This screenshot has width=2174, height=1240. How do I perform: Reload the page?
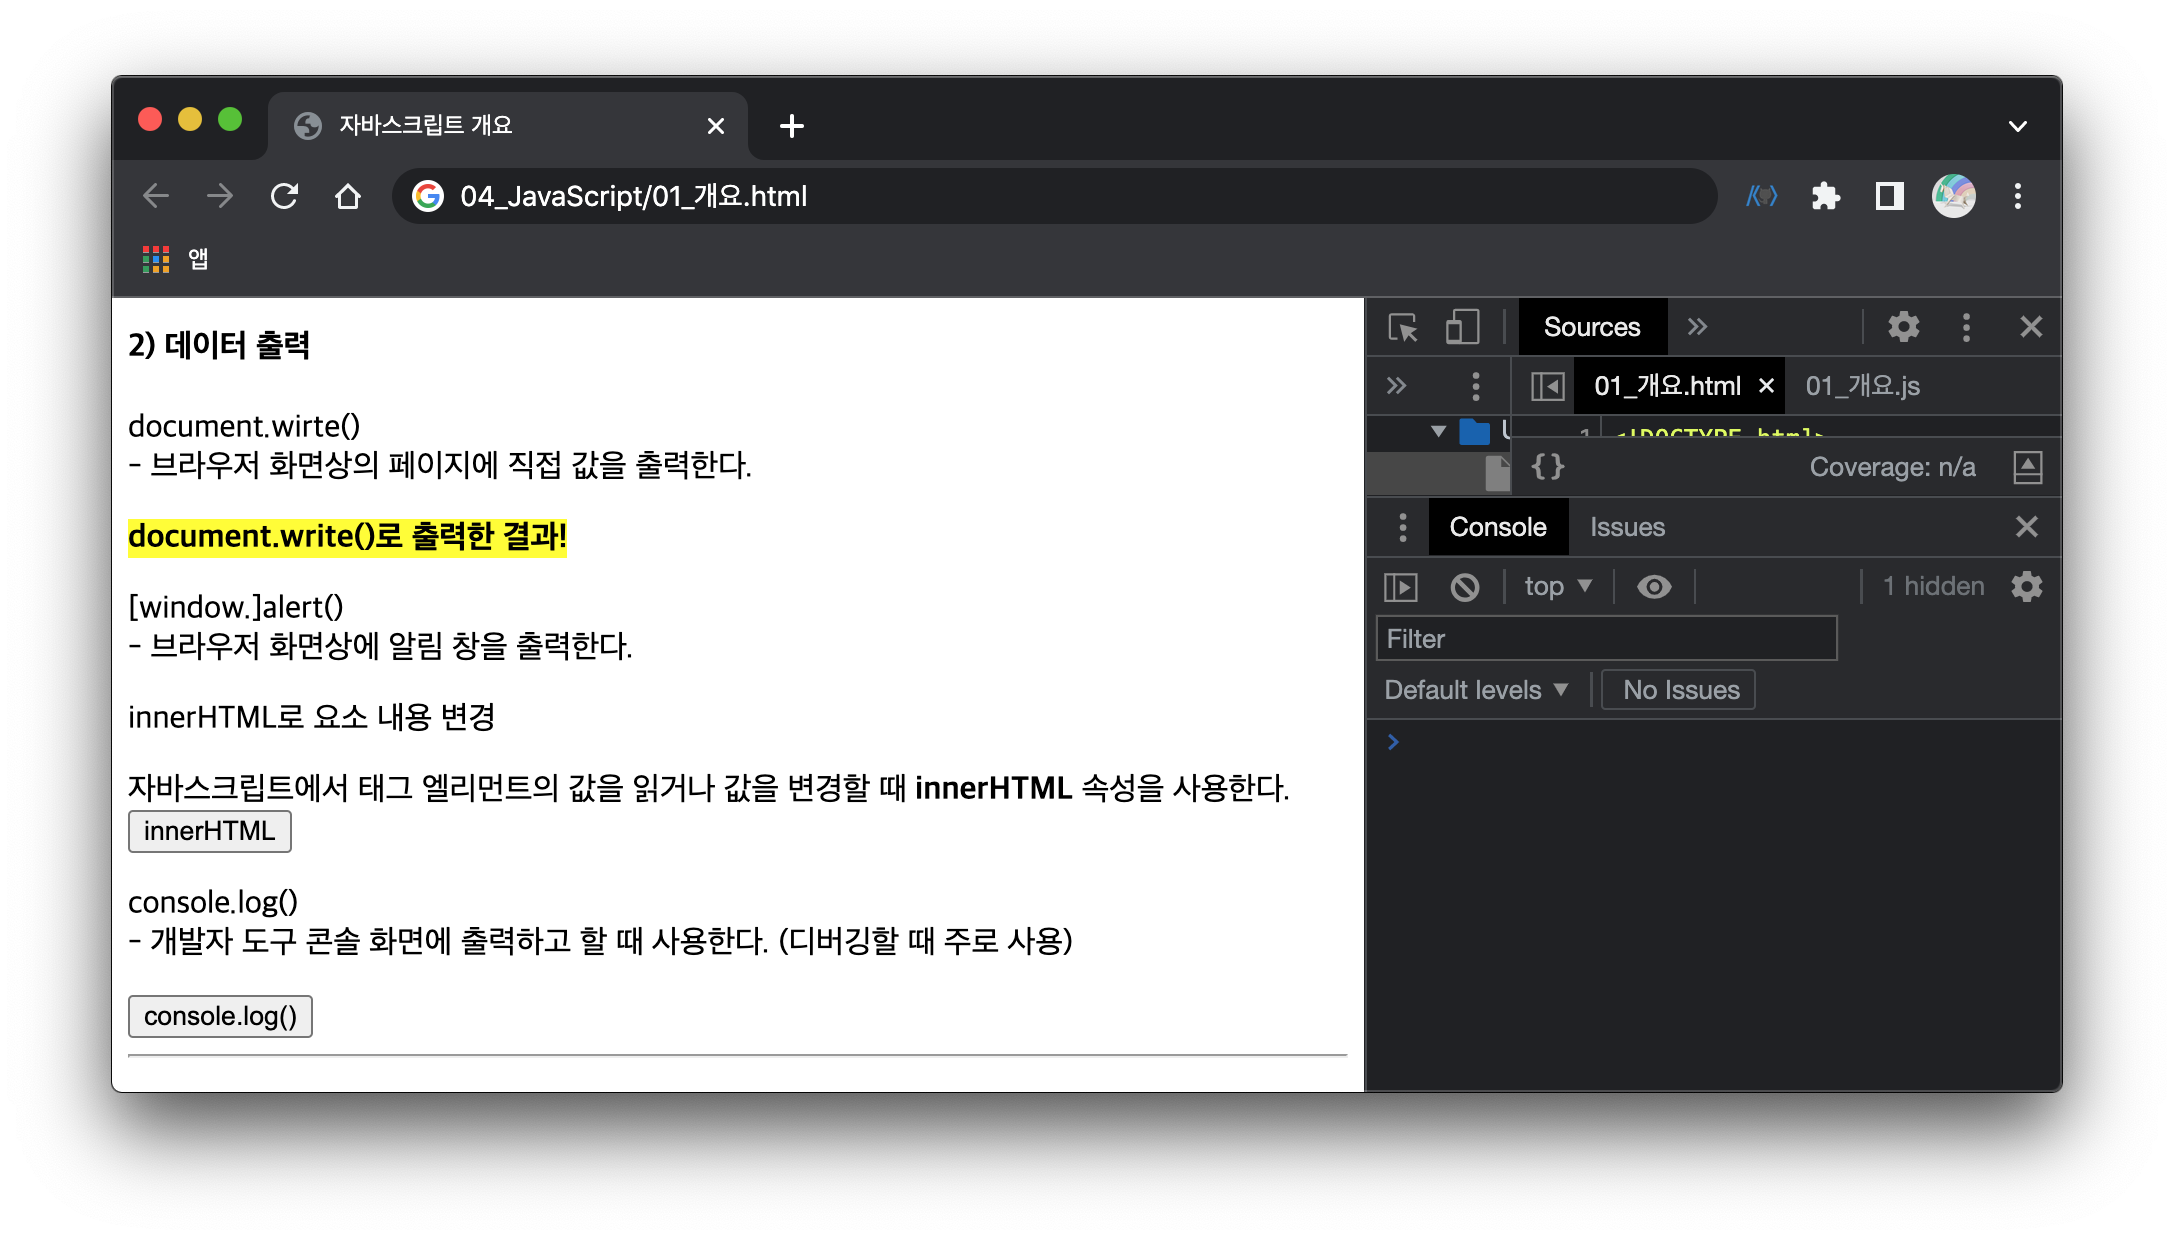[x=284, y=196]
